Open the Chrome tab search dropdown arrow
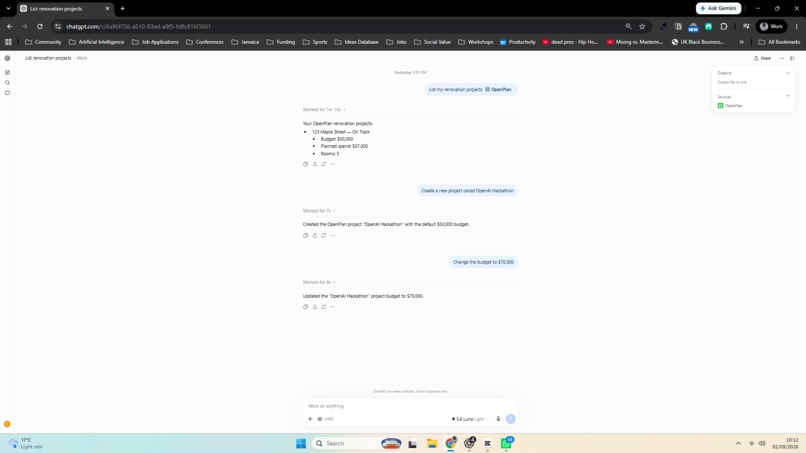The image size is (806, 453). (x=8, y=8)
